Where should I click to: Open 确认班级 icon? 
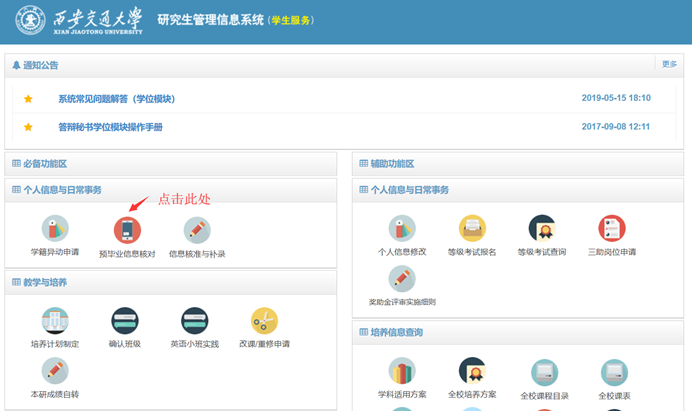[125, 321]
